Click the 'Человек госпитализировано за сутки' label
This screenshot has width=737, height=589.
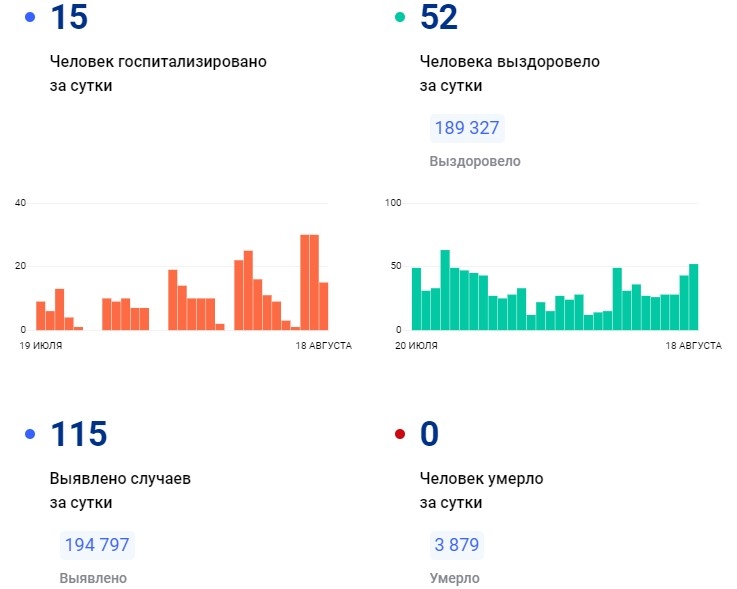[x=158, y=73]
